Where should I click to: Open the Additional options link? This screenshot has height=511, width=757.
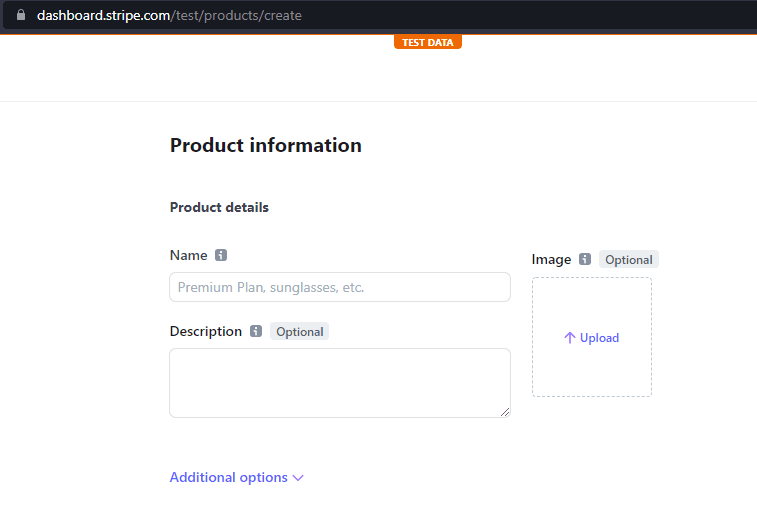[x=229, y=478]
